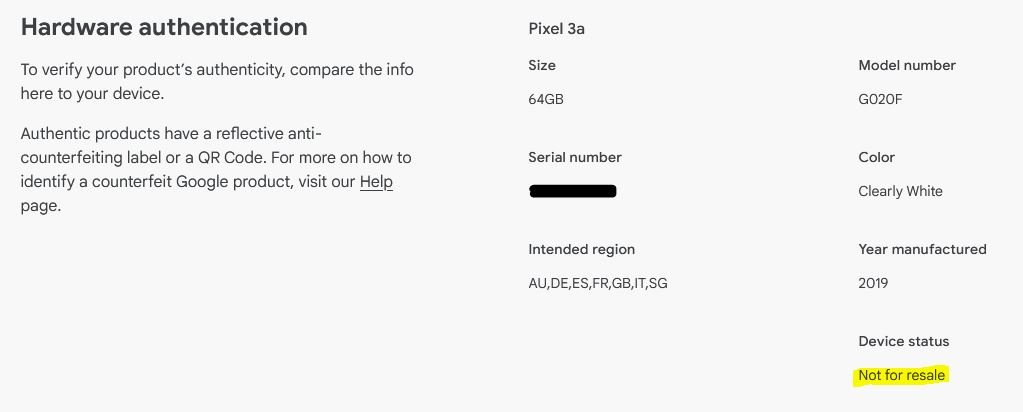
Task: Click the Size field label
Action: coord(542,65)
